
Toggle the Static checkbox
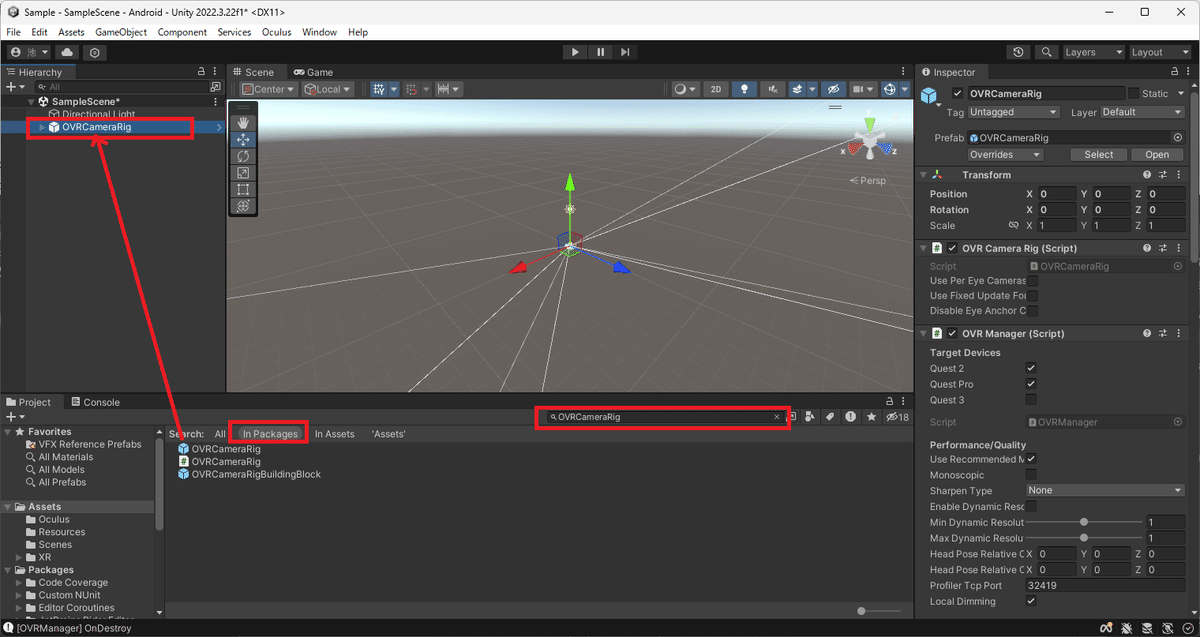(x=1133, y=93)
